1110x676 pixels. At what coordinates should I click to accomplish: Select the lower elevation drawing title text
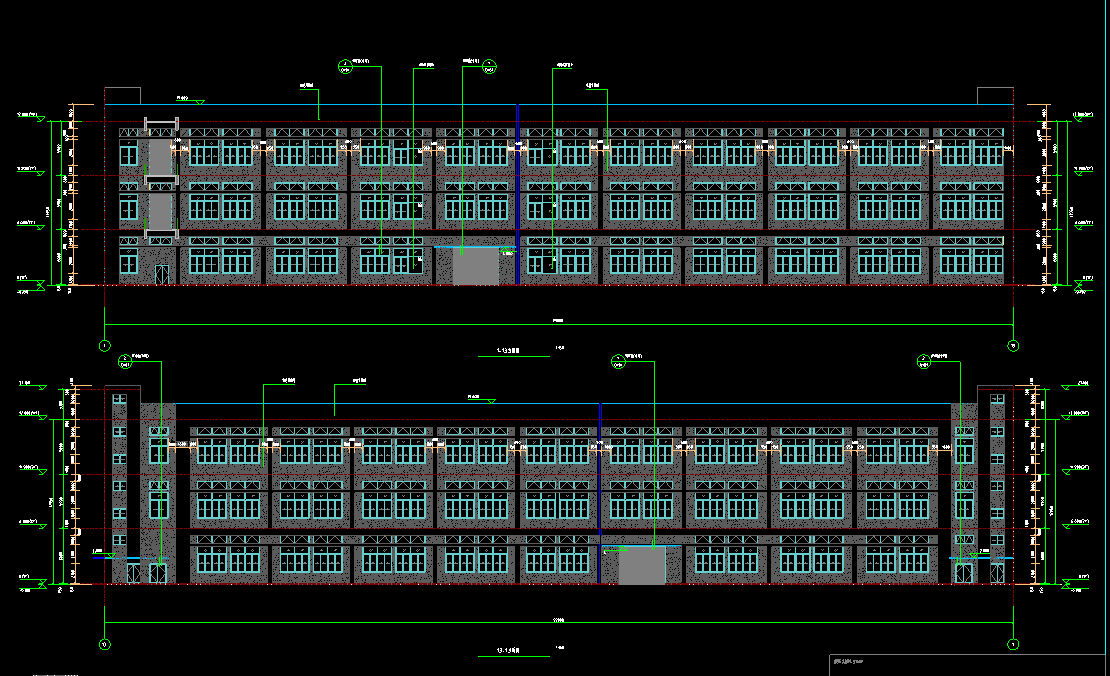point(510,651)
